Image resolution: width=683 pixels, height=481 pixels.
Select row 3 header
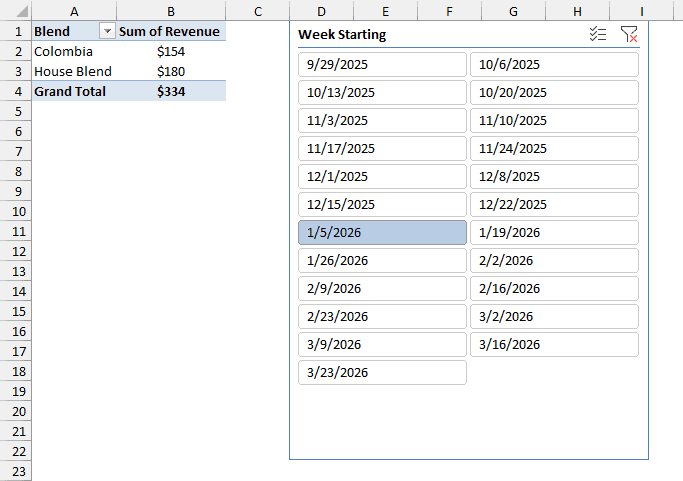pyautogui.click(x=16, y=71)
